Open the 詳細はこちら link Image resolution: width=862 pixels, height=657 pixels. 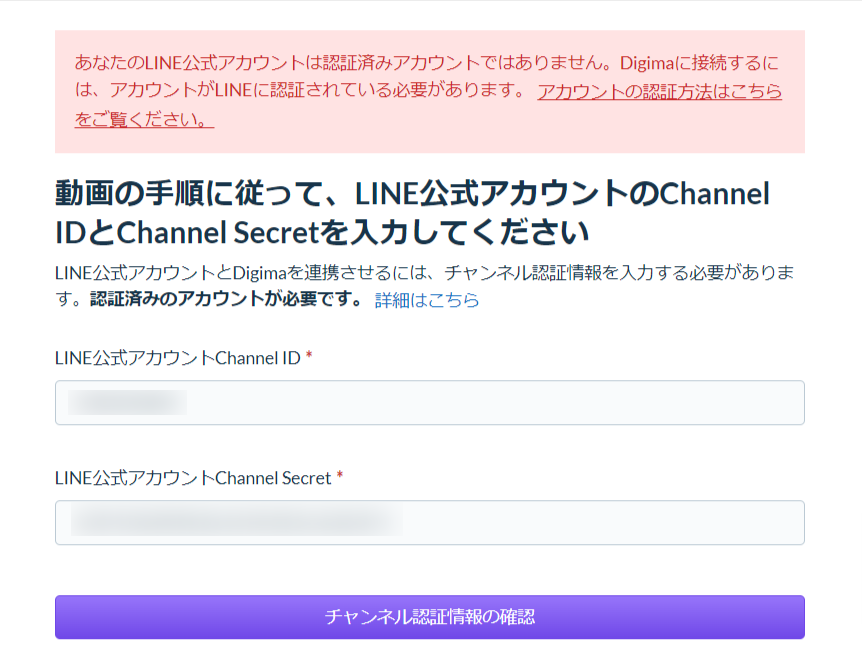pyautogui.click(x=427, y=300)
